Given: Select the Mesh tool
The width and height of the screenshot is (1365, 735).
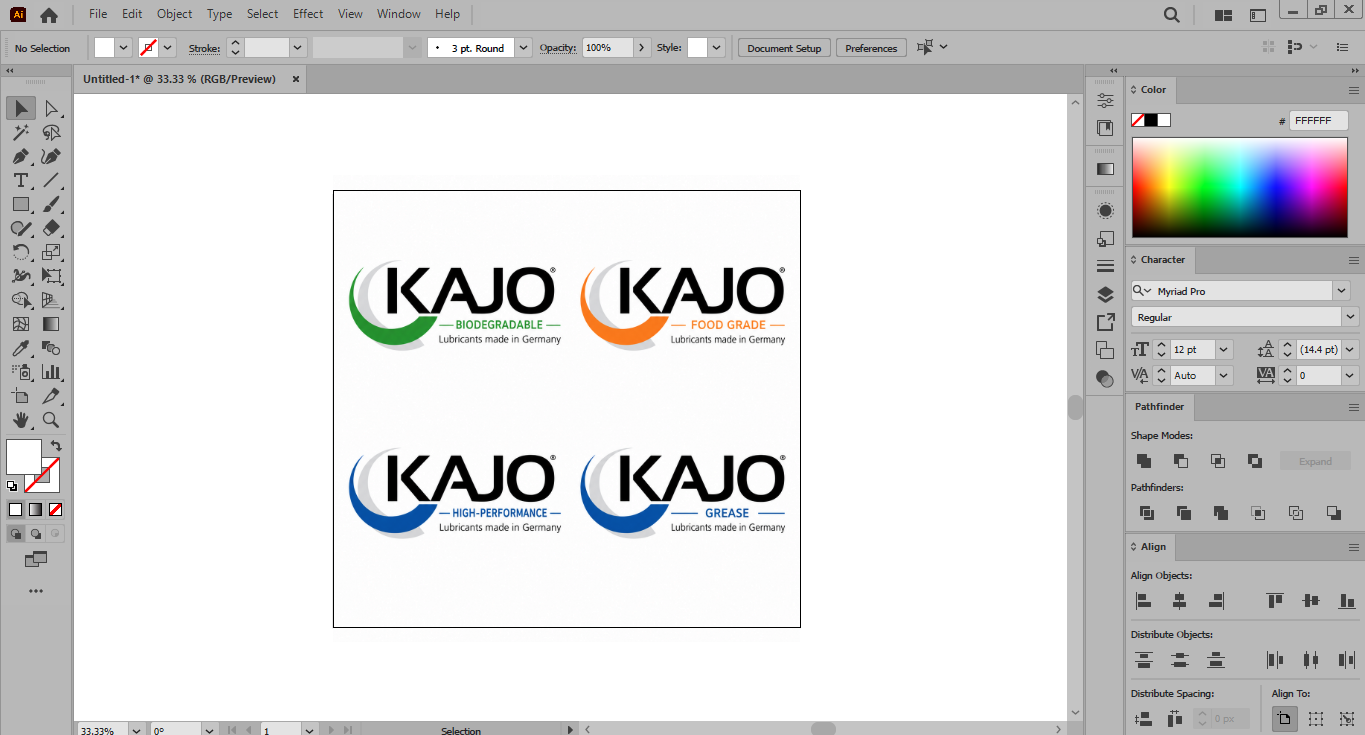Looking at the screenshot, I should [21, 324].
